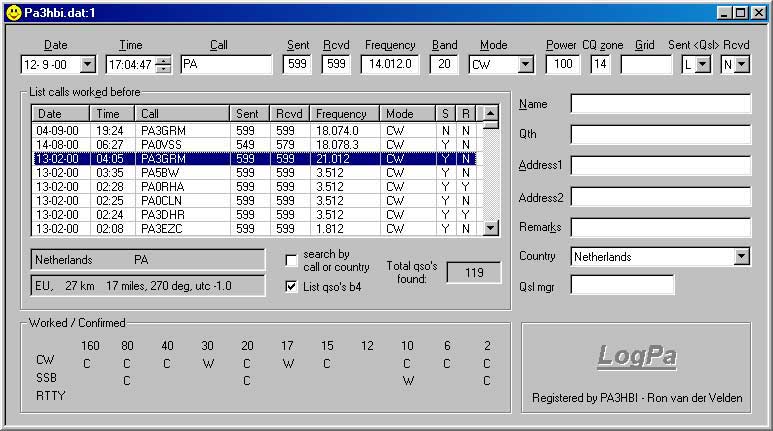The width and height of the screenshot is (773, 431).
Task: Click the Address2 input field
Action: tap(661, 197)
